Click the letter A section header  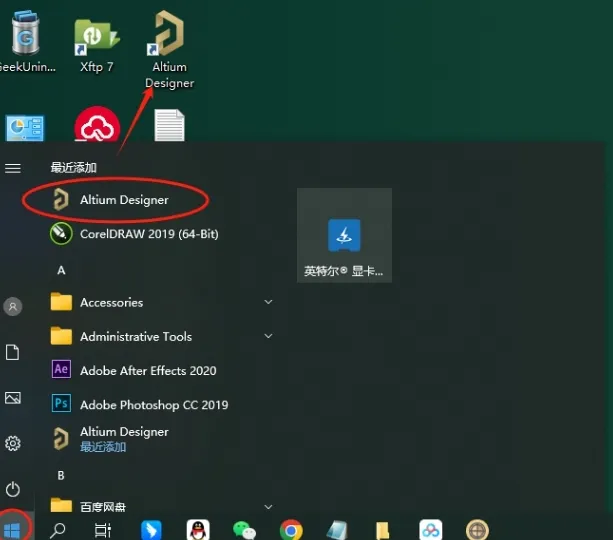point(61,270)
